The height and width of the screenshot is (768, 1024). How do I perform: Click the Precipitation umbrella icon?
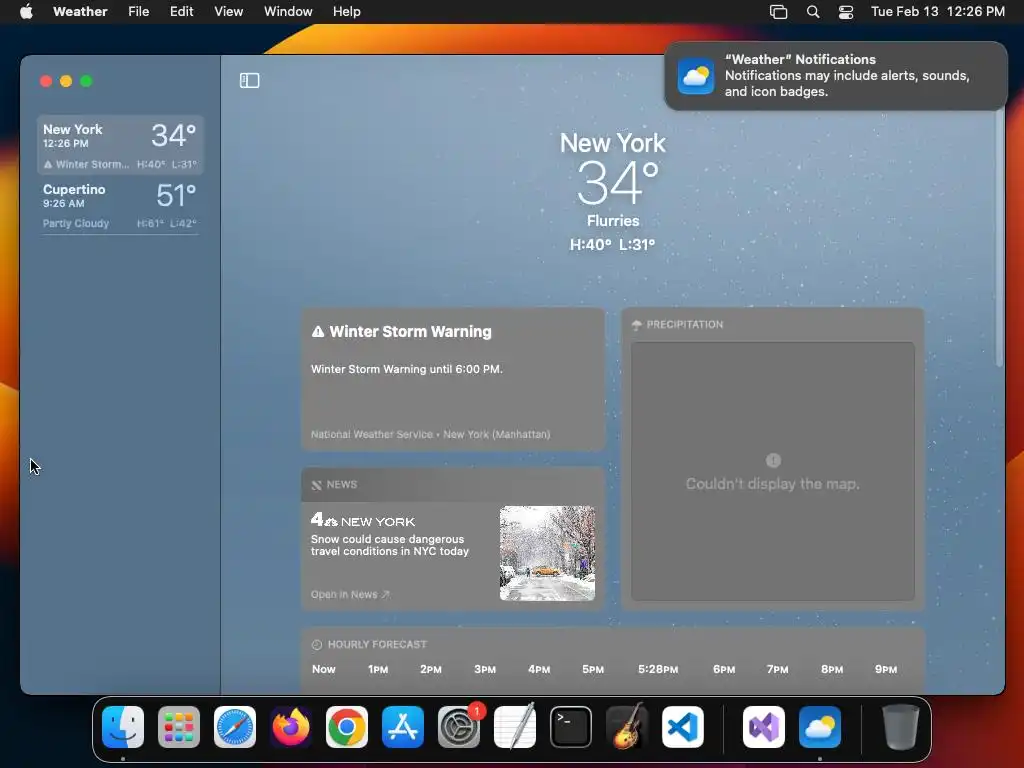637,325
